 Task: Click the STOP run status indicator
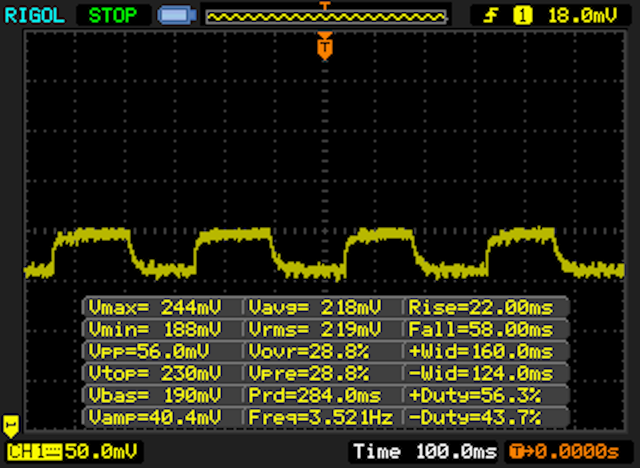point(113,16)
